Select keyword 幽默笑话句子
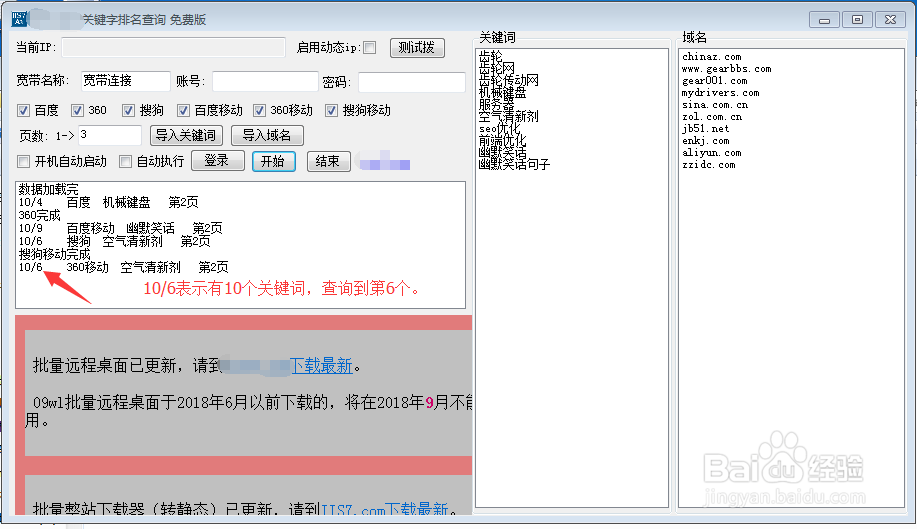This screenshot has height=529, width=917. (514, 164)
